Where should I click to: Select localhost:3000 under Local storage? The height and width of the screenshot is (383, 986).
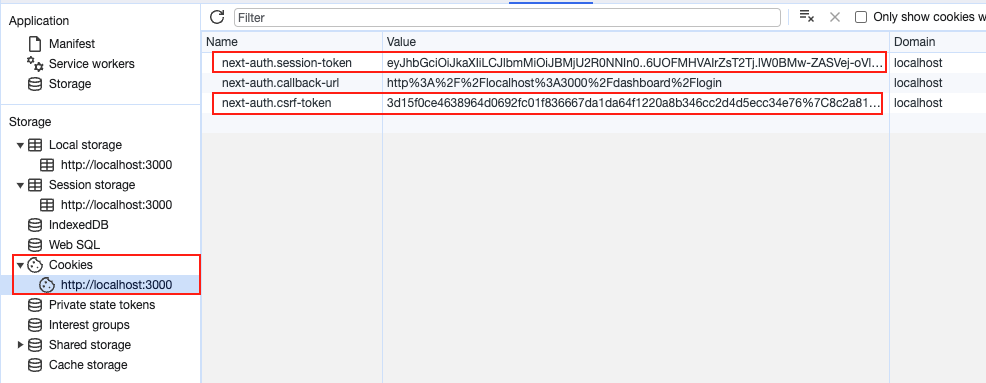pos(116,165)
